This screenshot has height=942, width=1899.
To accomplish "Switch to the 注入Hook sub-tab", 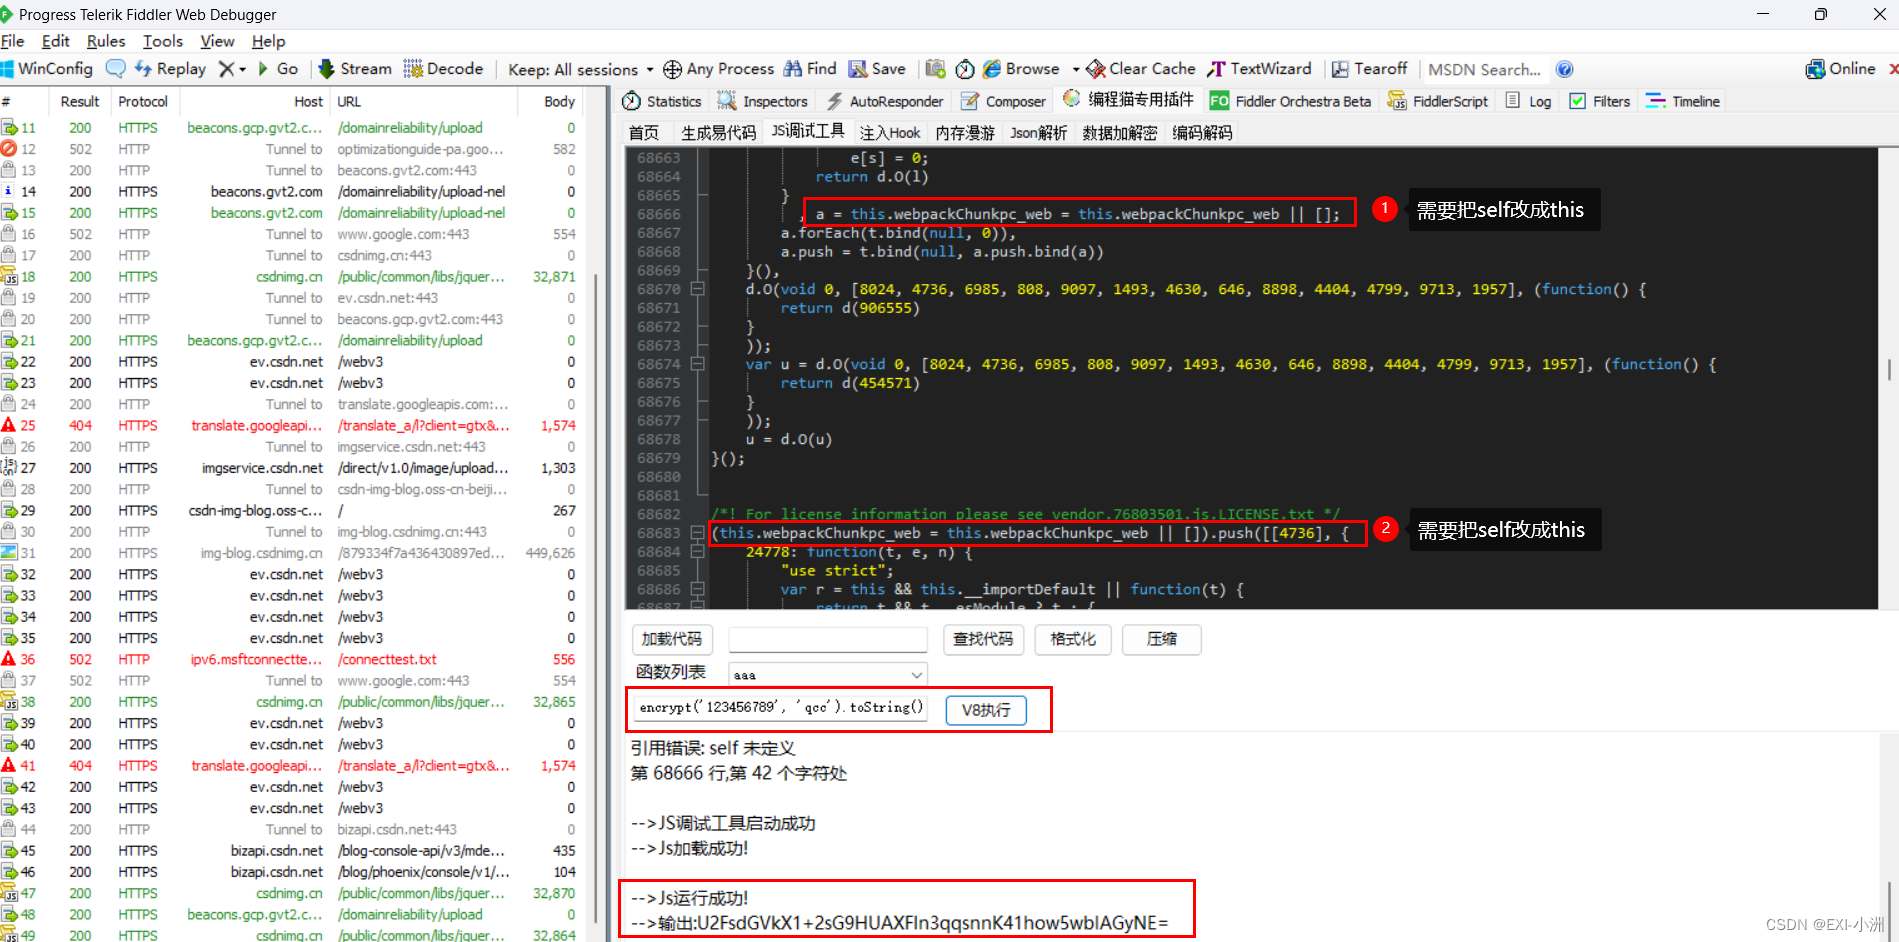I will click(890, 132).
